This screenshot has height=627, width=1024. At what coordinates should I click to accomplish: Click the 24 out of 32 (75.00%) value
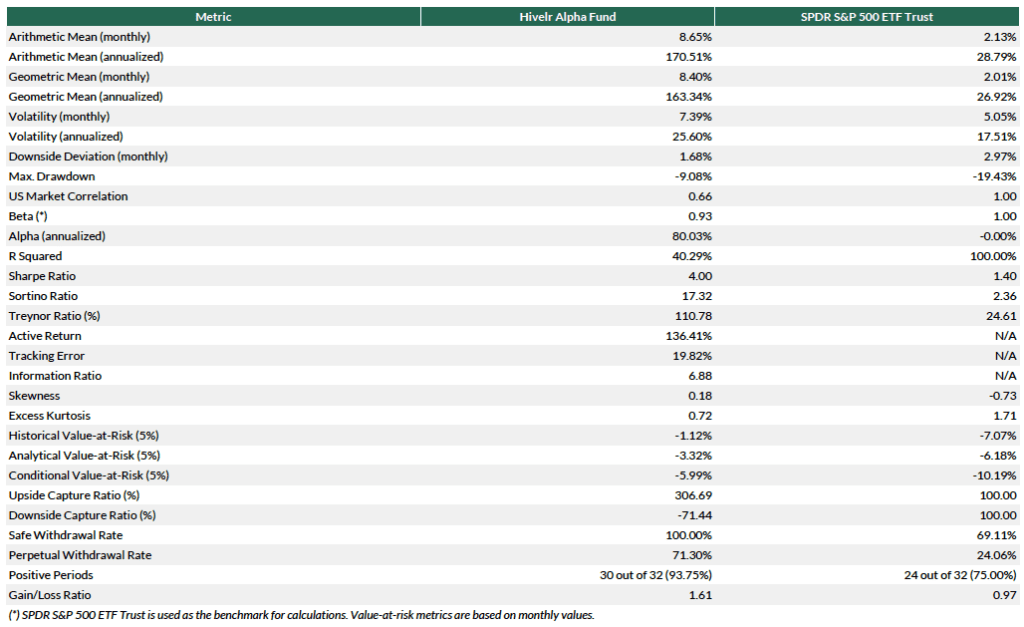click(x=960, y=575)
